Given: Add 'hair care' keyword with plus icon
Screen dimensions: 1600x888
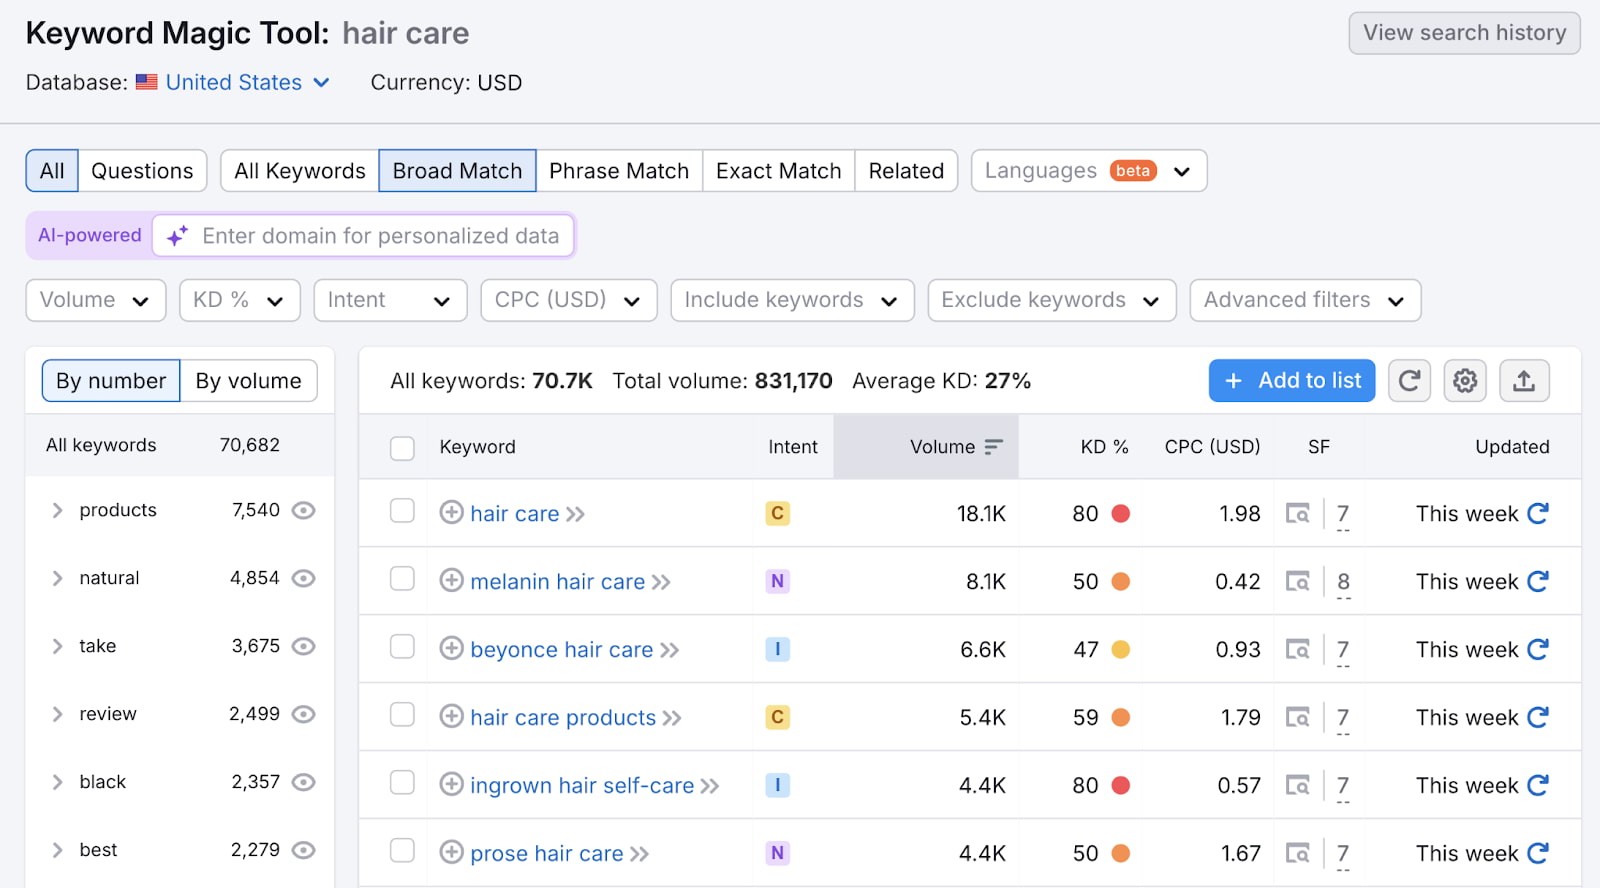Looking at the screenshot, I should tap(452, 513).
